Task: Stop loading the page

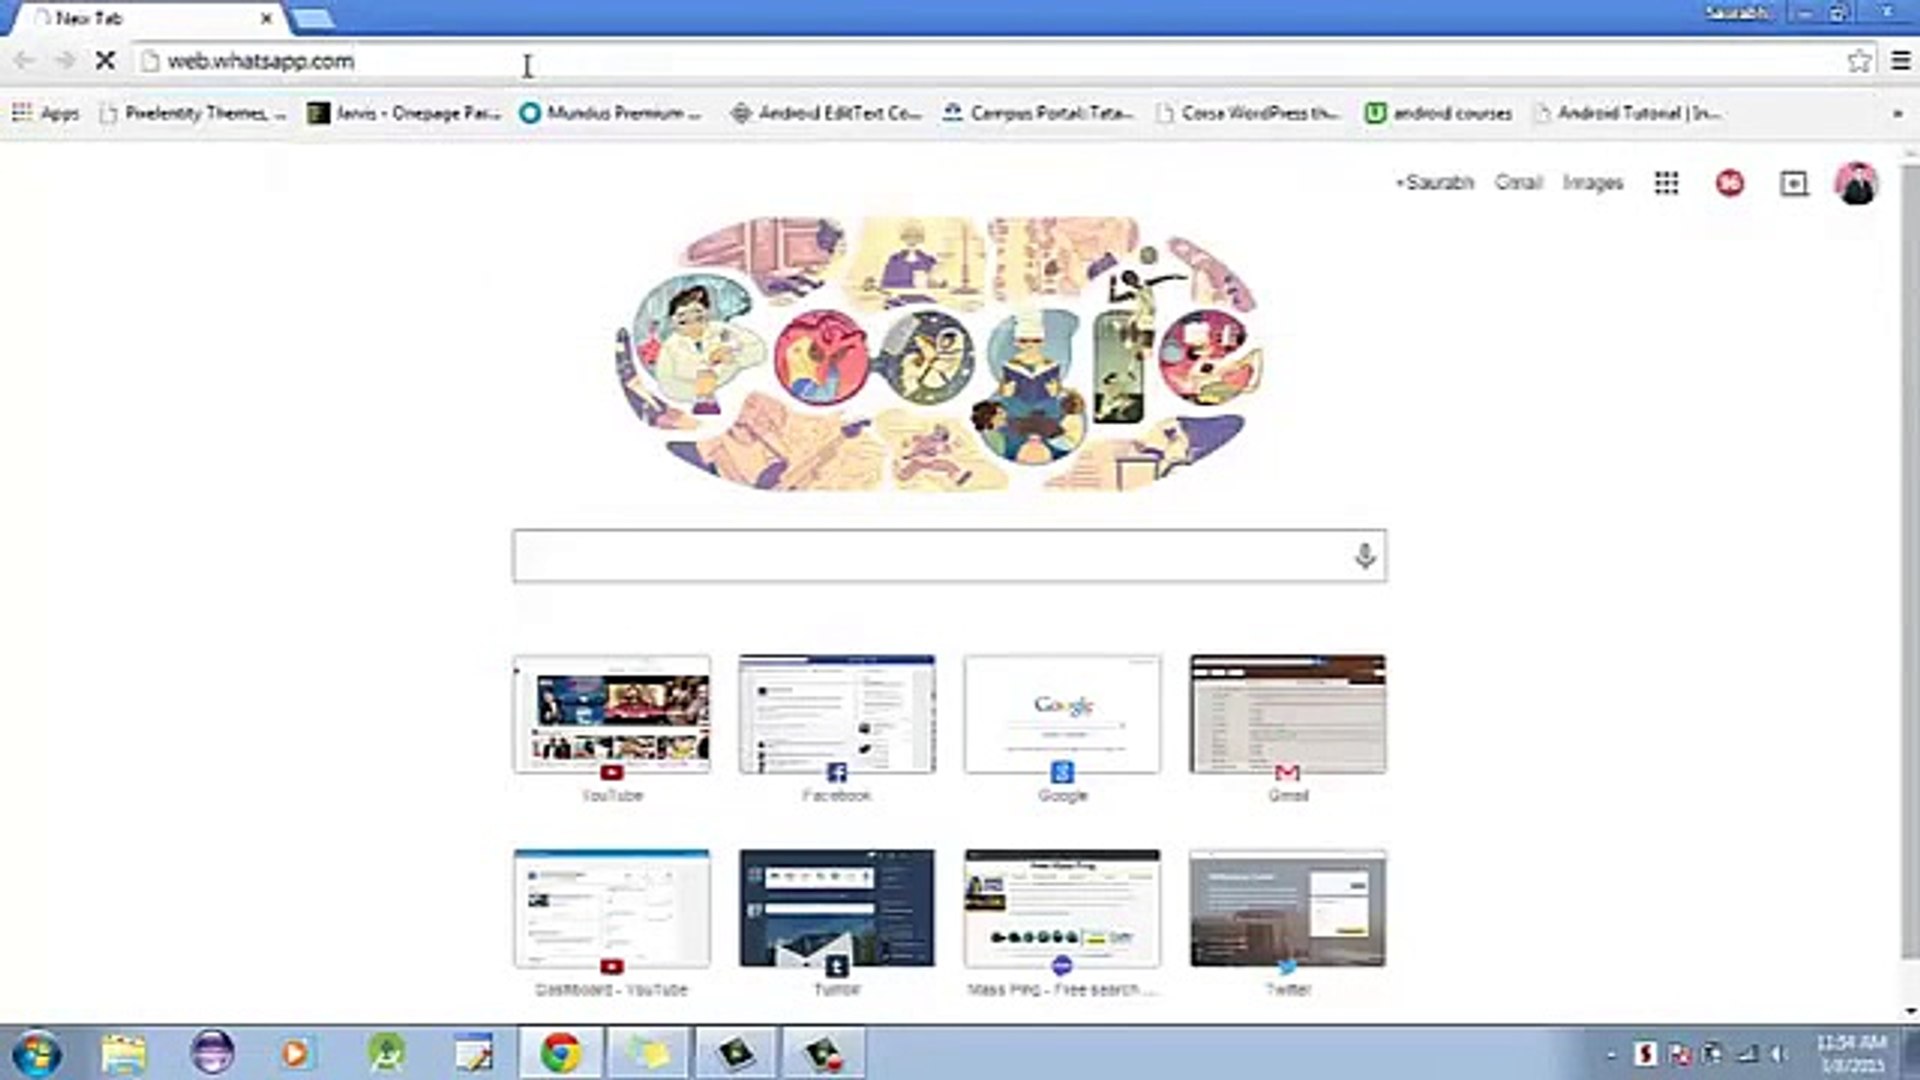Action: [104, 61]
